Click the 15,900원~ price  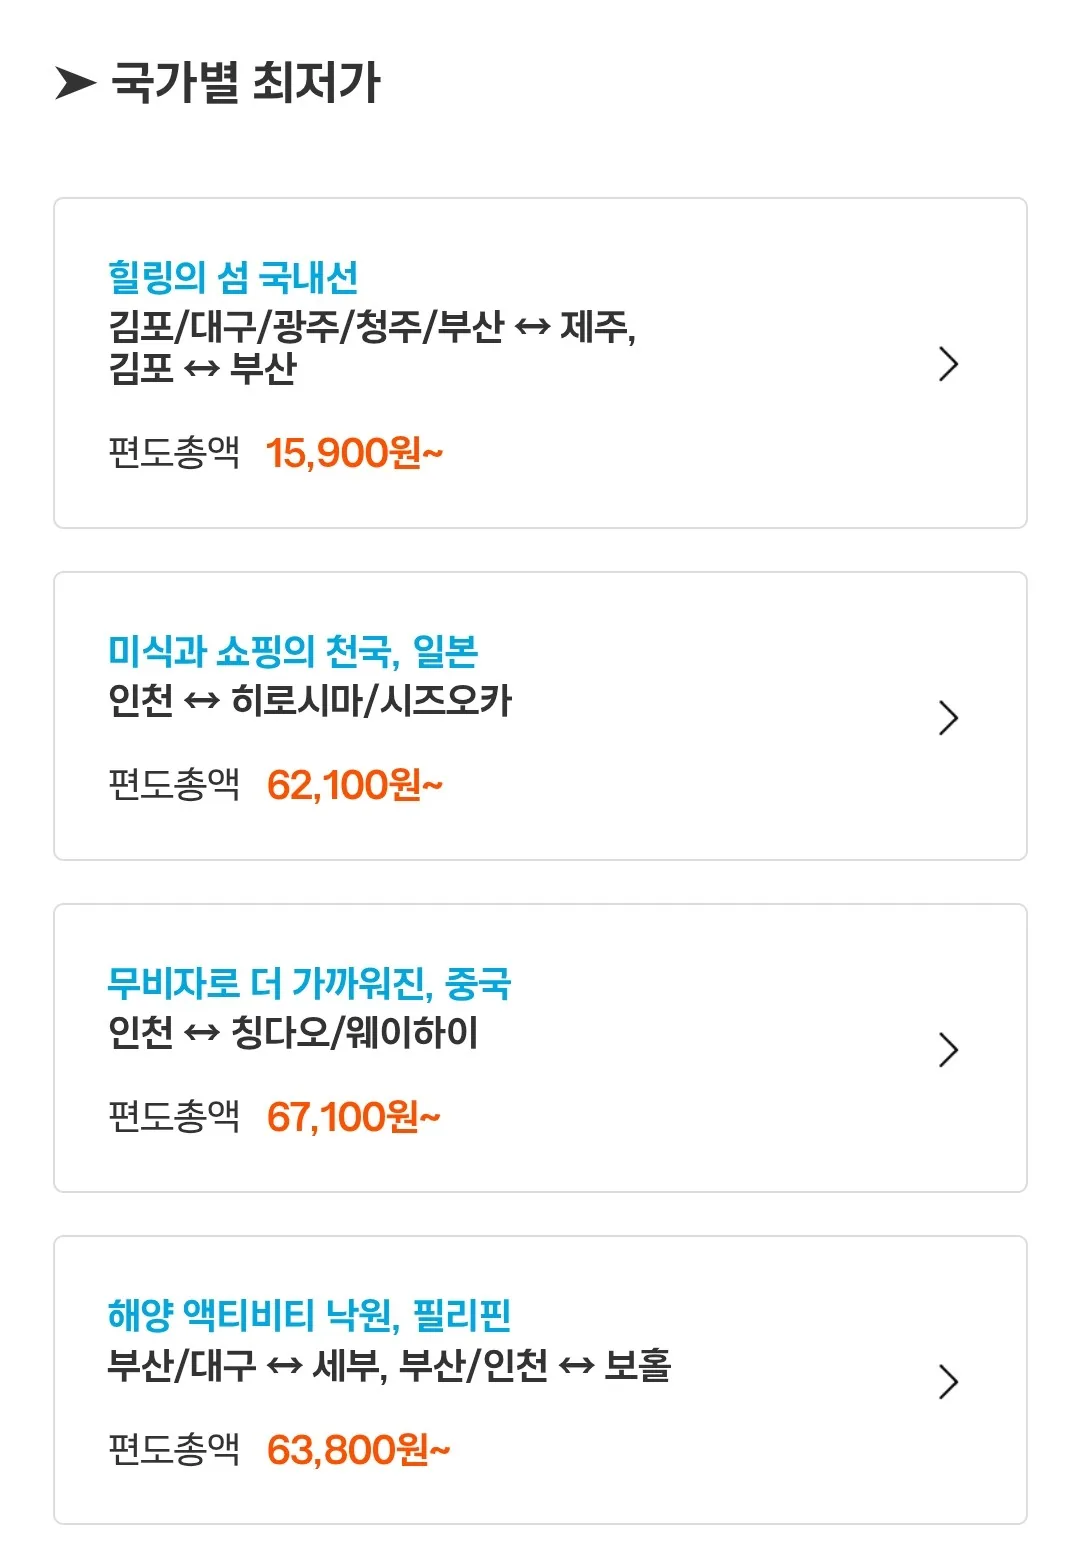click(x=354, y=453)
